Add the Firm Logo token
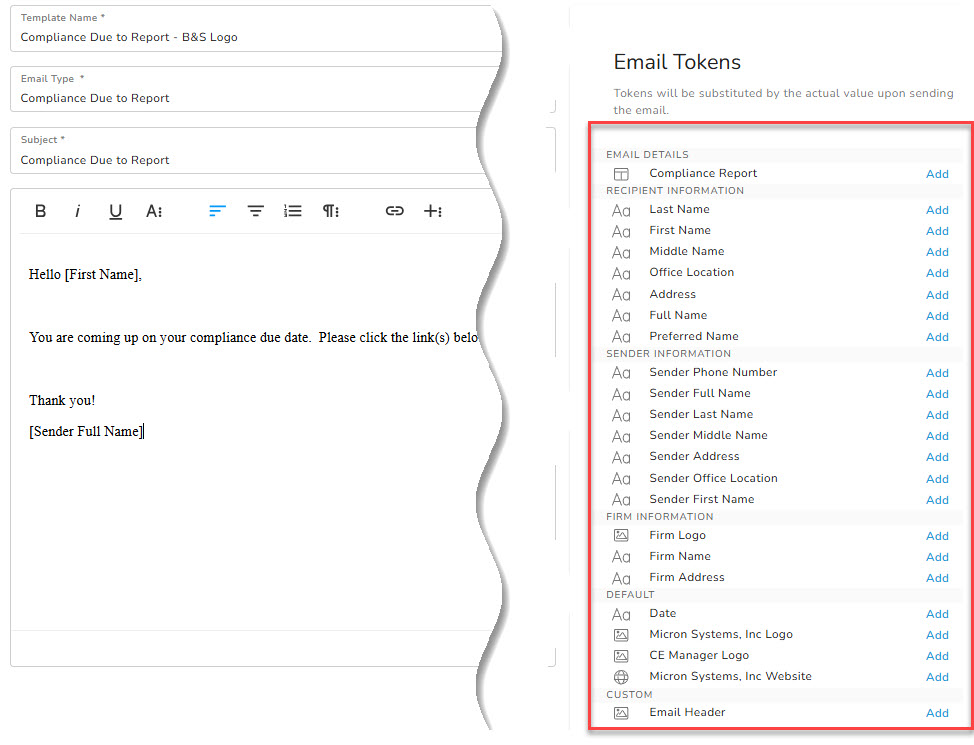Image resolution: width=974 pixels, height=745 pixels. (937, 536)
